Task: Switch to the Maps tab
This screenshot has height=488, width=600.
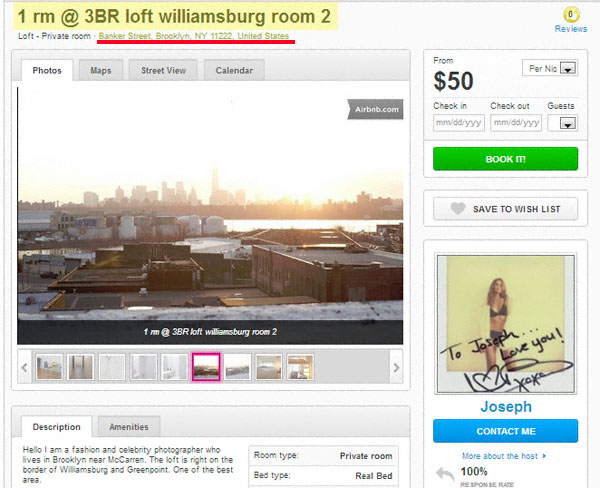Action: 101,70
